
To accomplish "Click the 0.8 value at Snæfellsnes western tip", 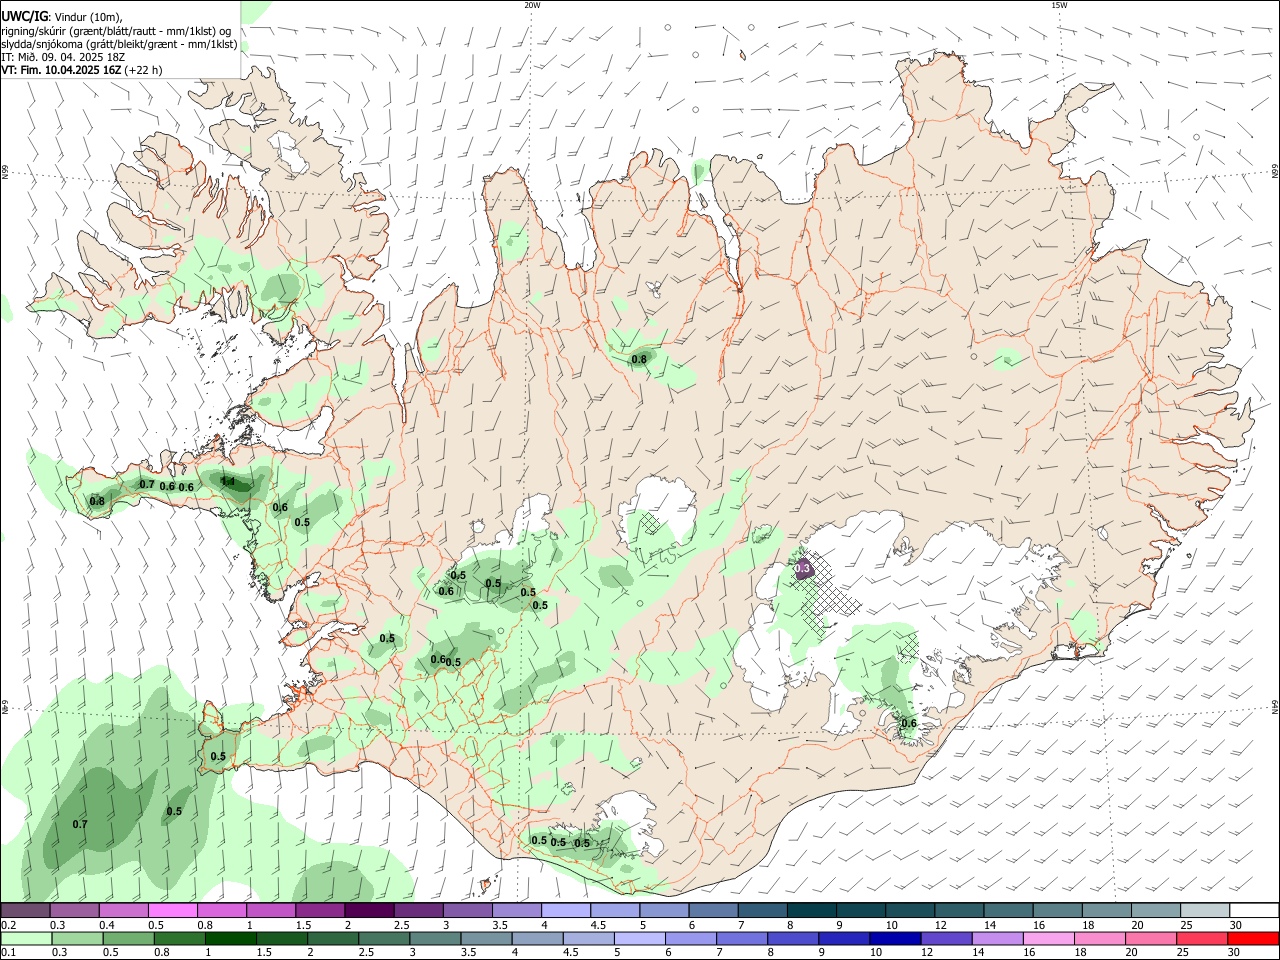I will click(x=97, y=501).
